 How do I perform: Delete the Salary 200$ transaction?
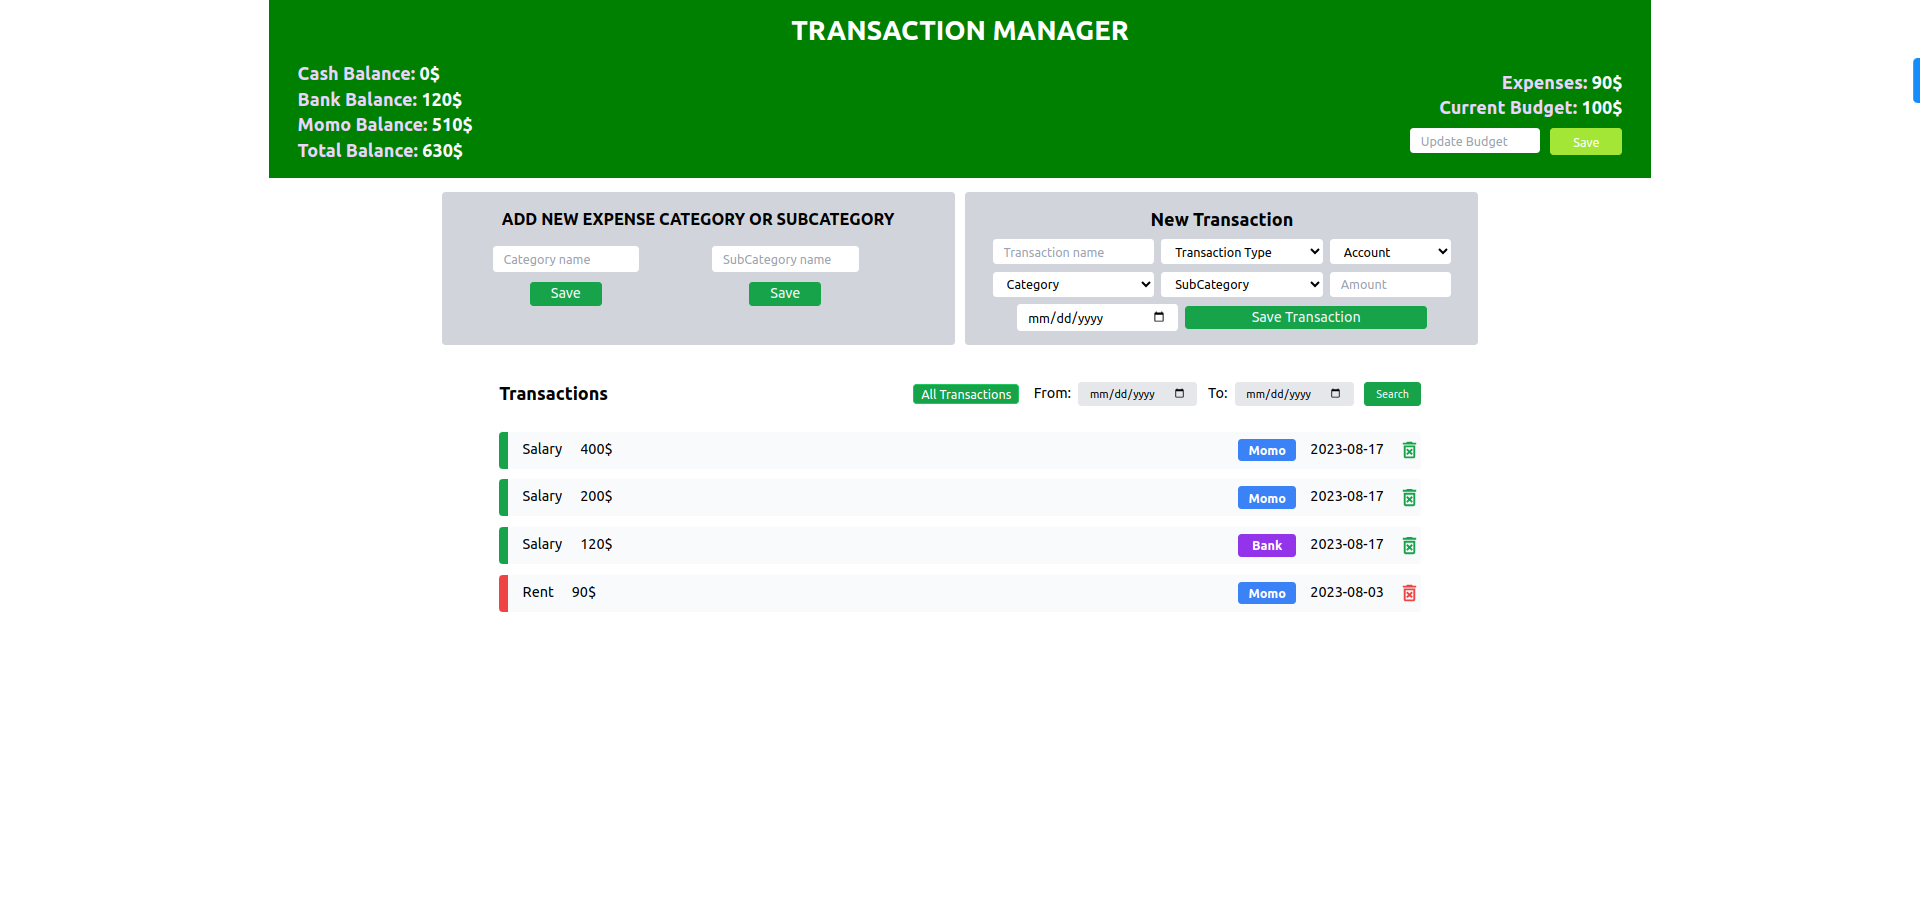point(1409,497)
